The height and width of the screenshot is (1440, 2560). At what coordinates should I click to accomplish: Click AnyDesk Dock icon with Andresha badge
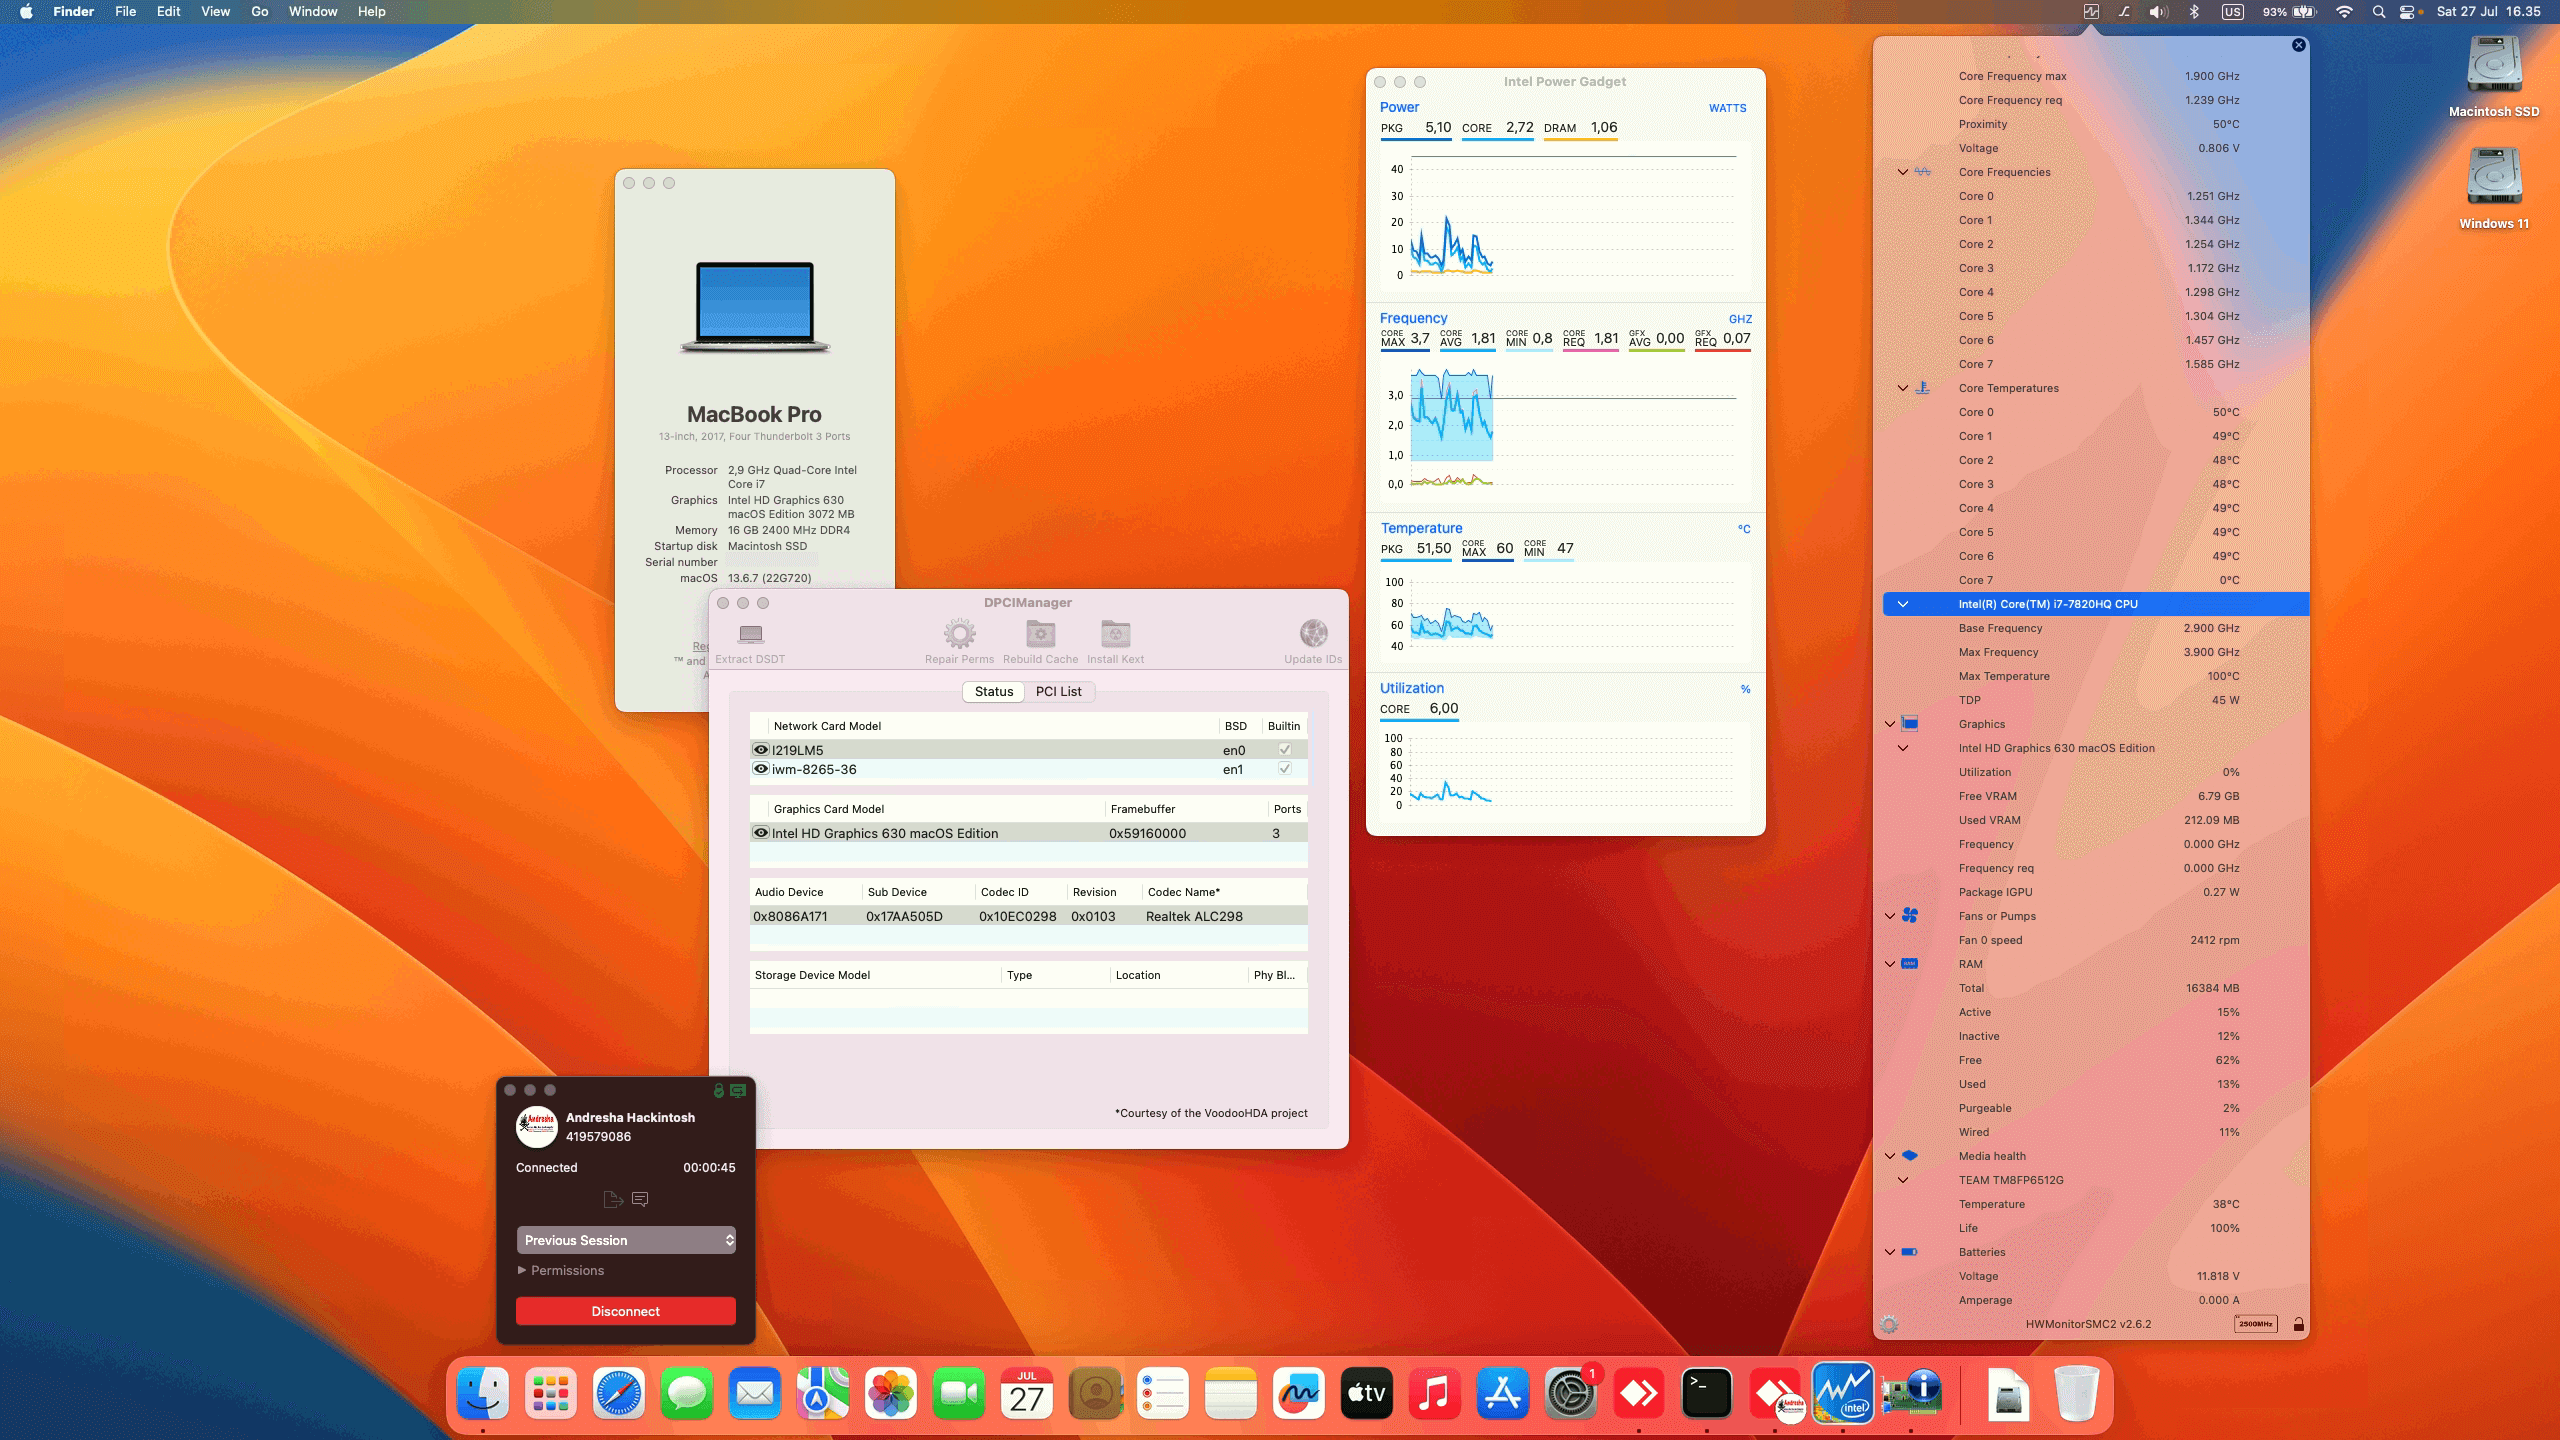1775,1393
